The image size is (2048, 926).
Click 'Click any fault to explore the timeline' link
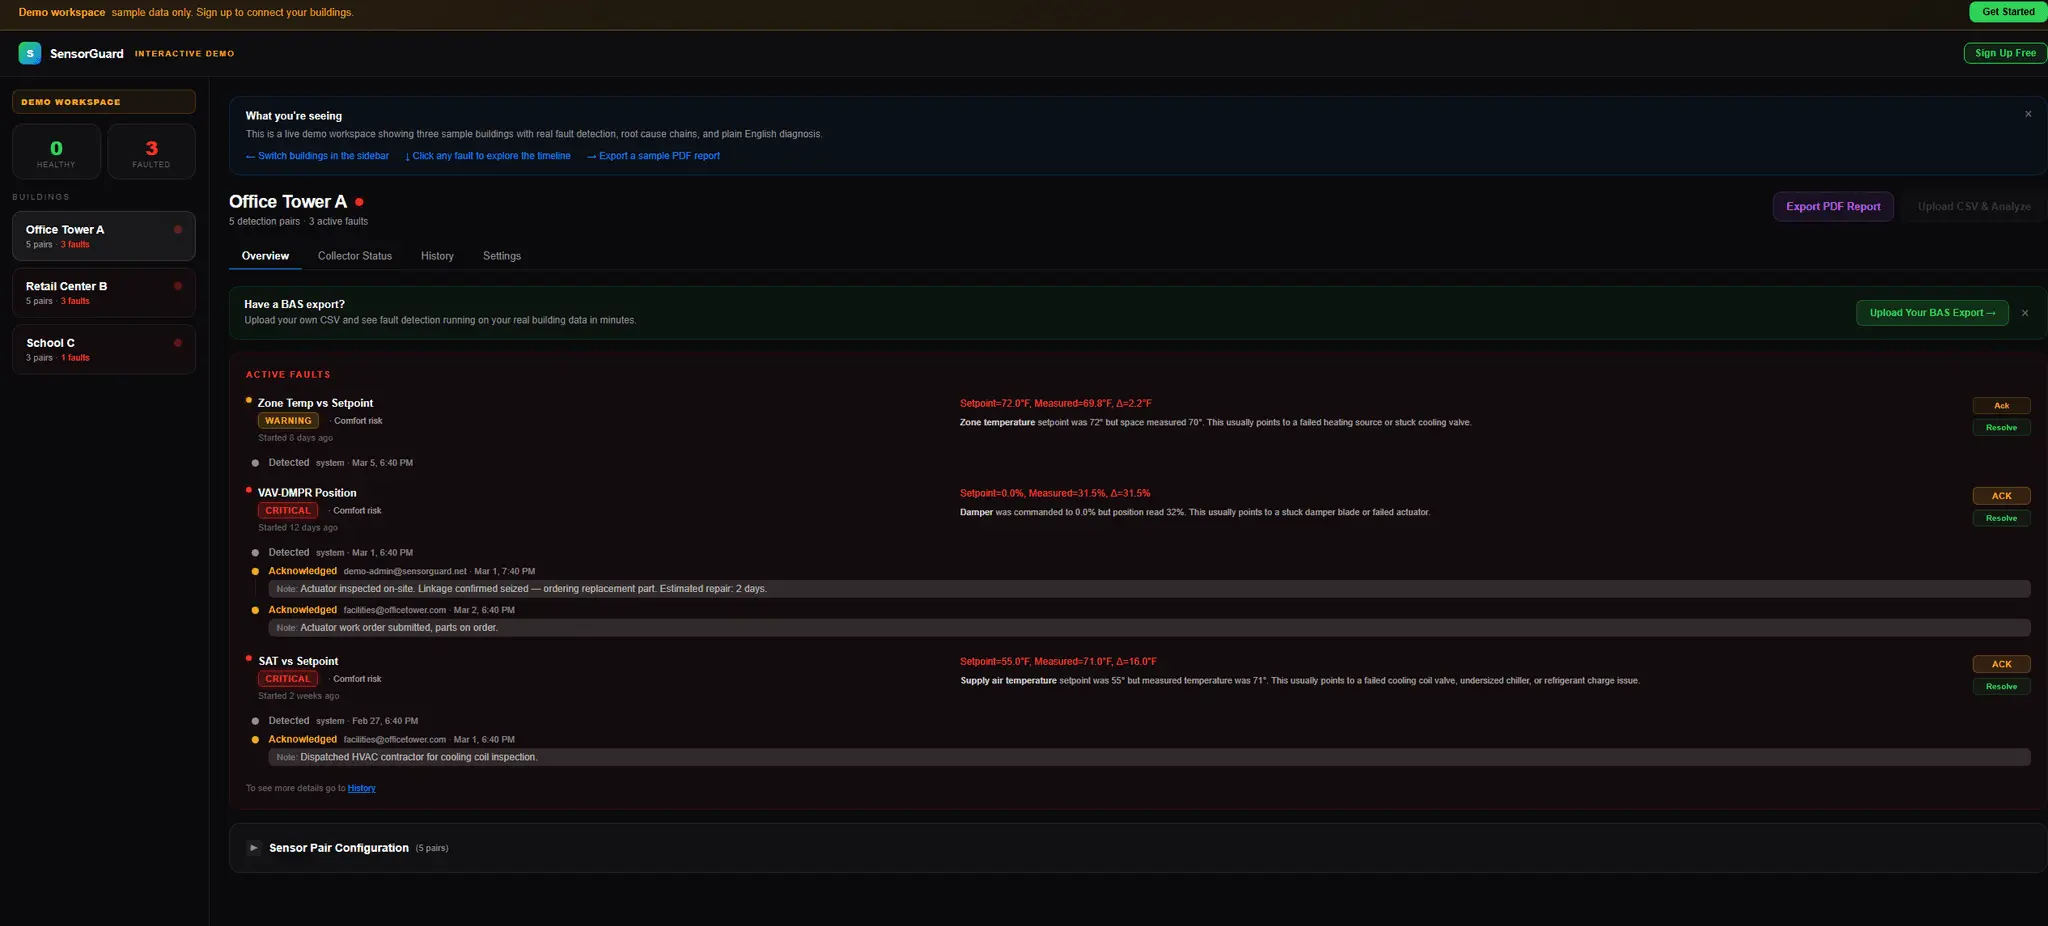(488, 156)
